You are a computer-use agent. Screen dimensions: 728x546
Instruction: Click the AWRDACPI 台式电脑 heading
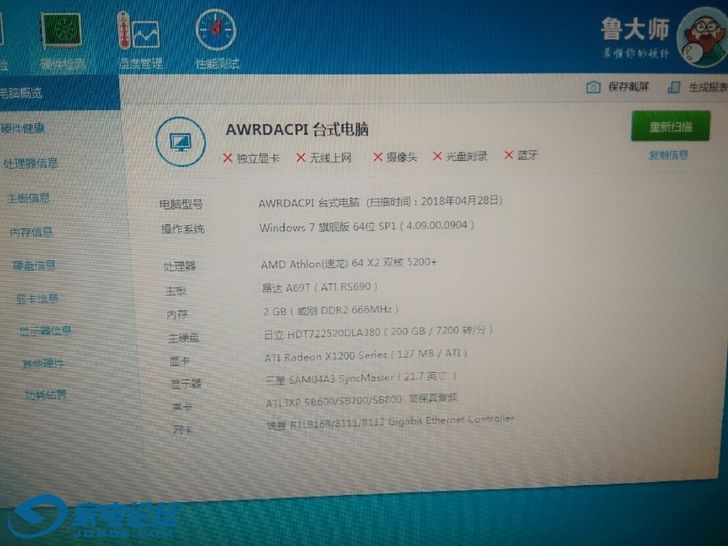tap(297, 129)
